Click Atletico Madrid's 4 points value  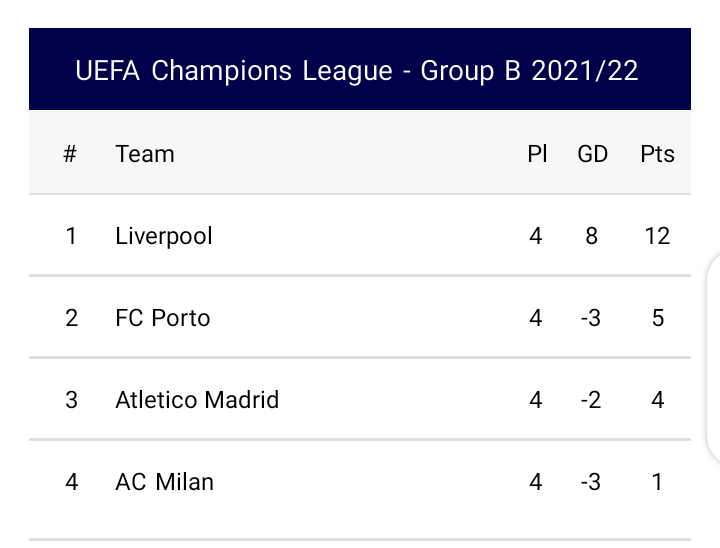658,400
